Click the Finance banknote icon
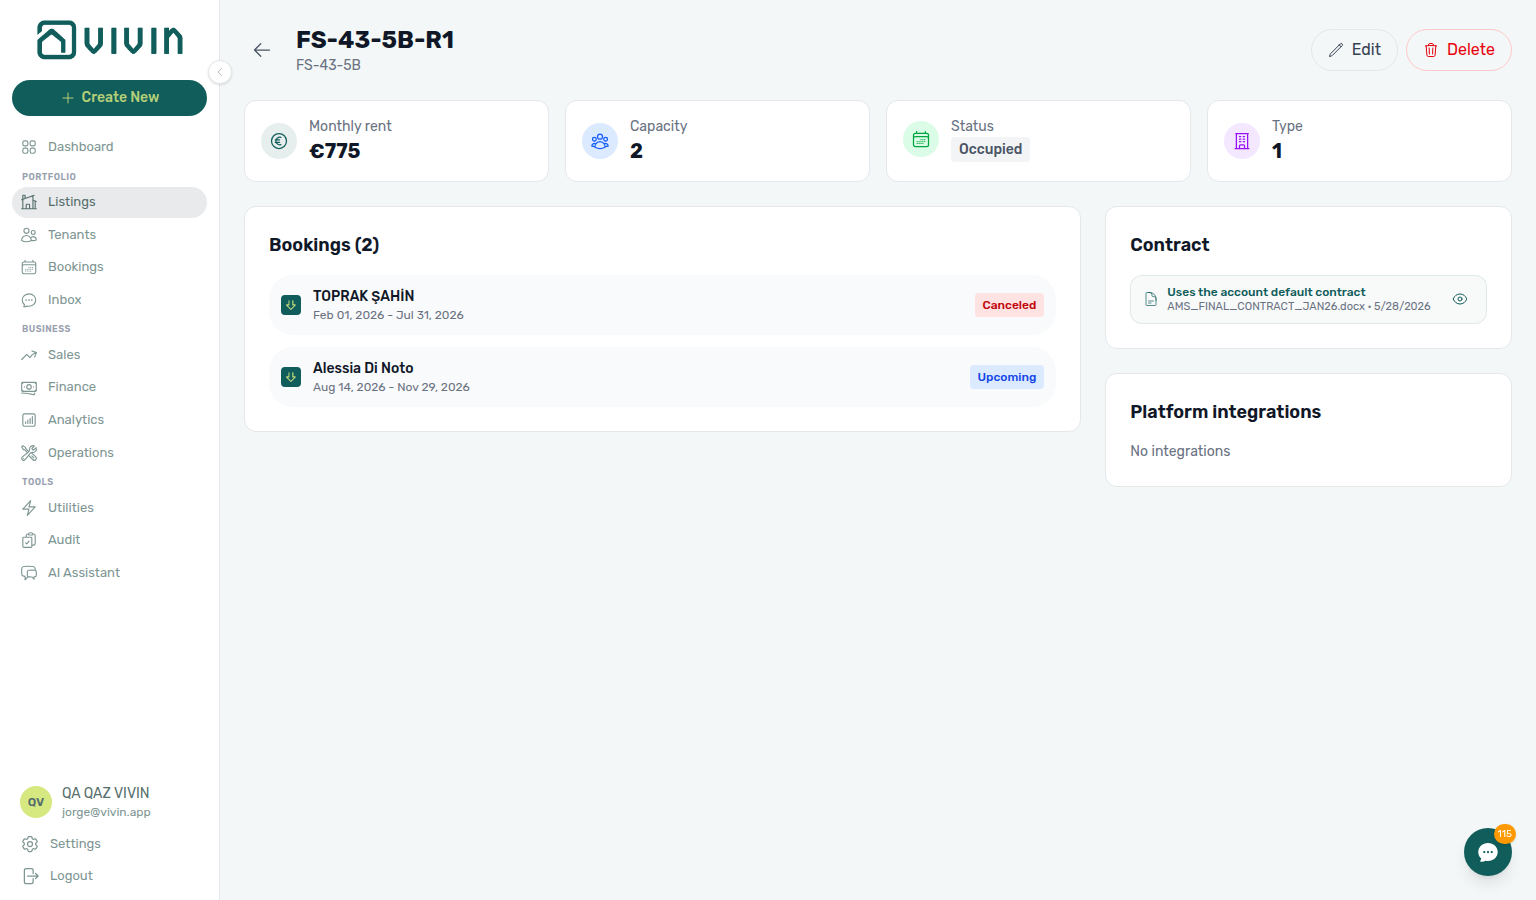The image size is (1536, 900). click(29, 387)
